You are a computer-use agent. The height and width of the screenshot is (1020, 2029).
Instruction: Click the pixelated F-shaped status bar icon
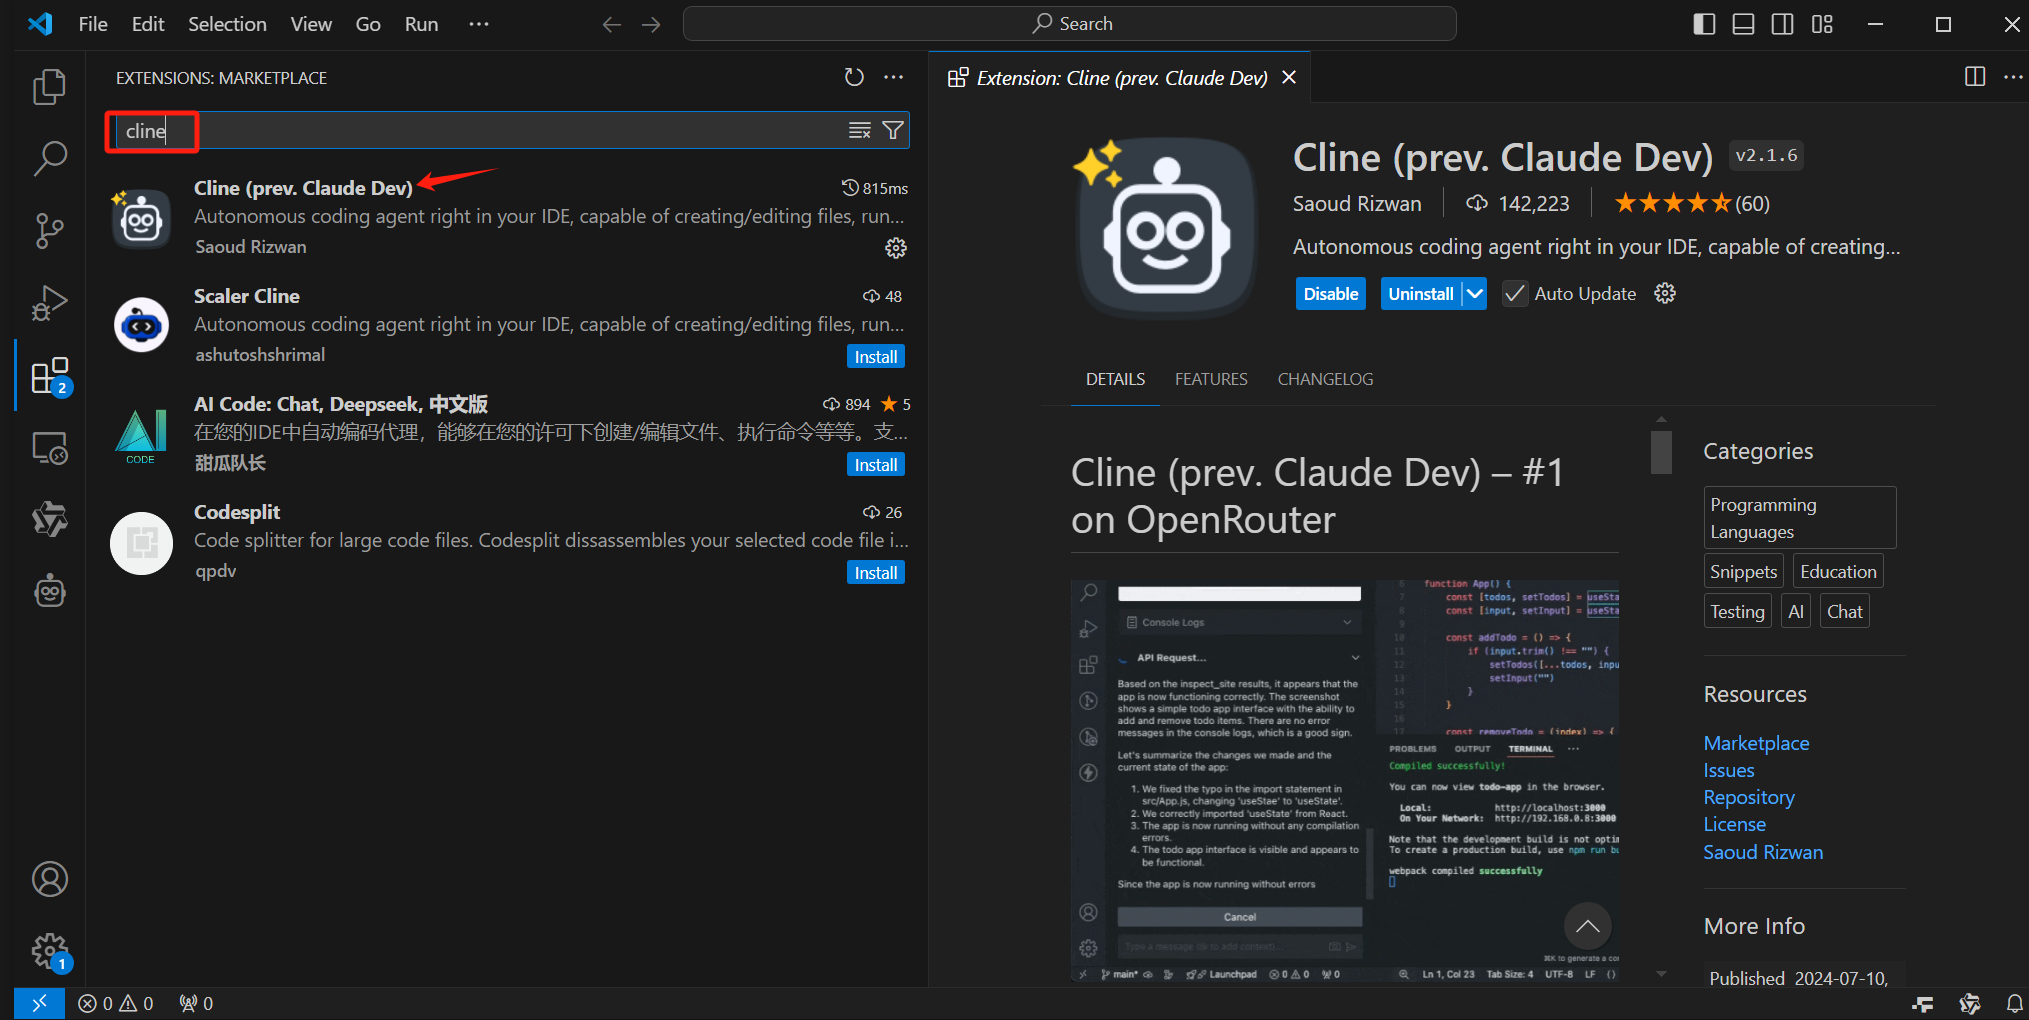click(x=1923, y=1003)
